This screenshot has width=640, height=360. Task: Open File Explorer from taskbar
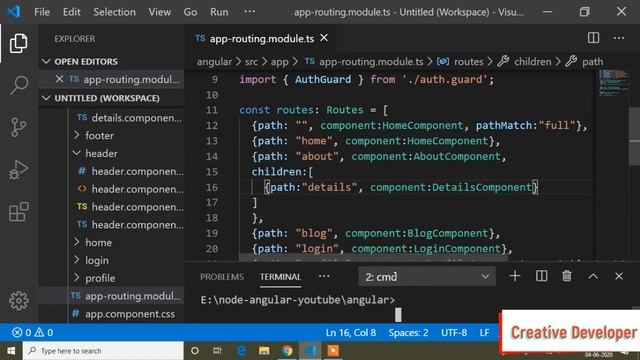(x=264, y=351)
